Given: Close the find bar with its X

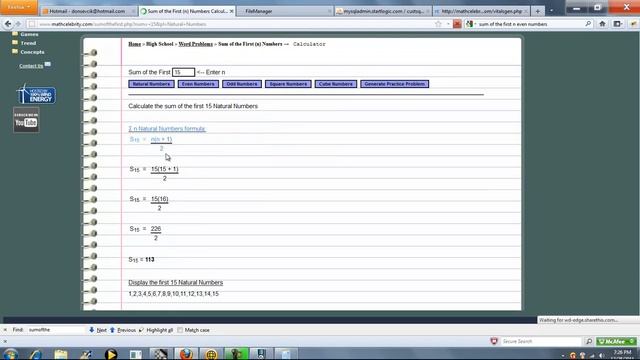Looking at the screenshot, I should (5, 330).
